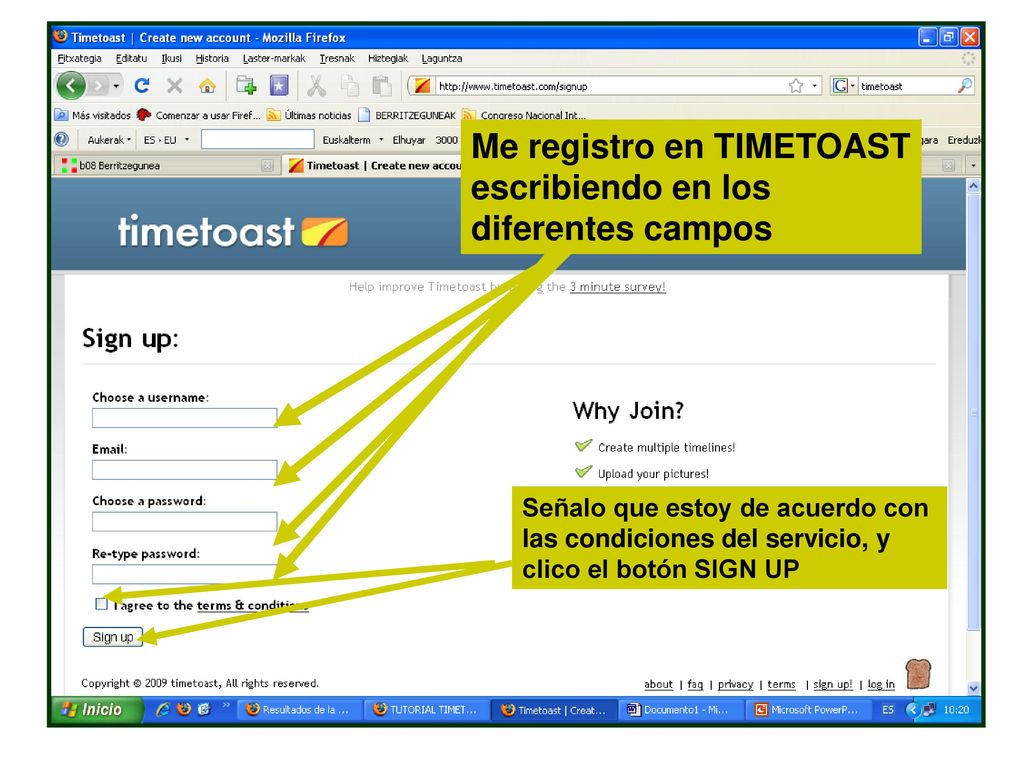The width and height of the screenshot is (1024, 768).
Task: Click the log in footer link
Action: pos(881,684)
